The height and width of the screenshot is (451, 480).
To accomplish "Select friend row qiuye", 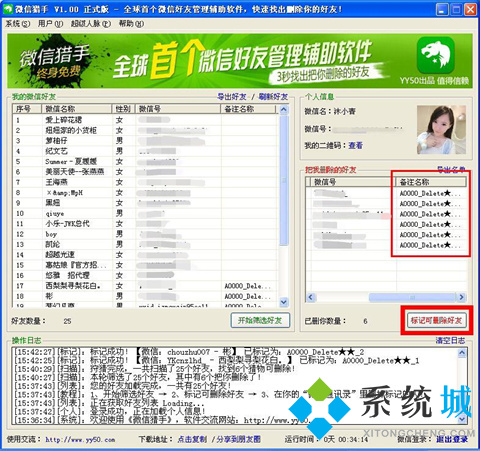I will click(145, 213).
